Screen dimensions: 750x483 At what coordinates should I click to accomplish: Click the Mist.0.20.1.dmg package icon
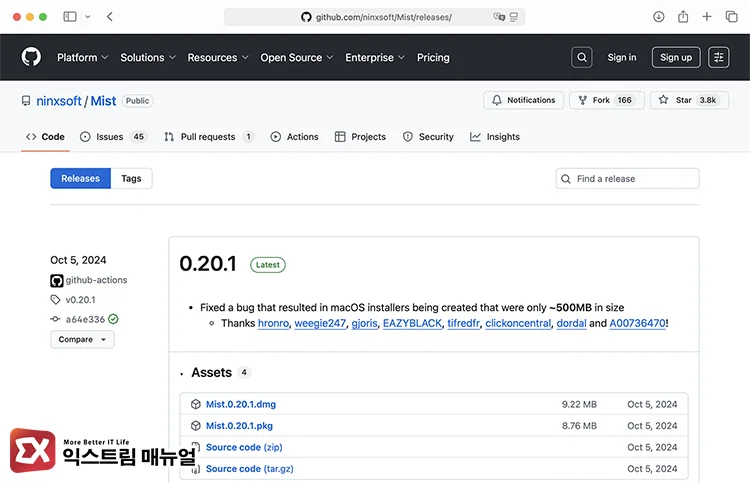point(195,404)
